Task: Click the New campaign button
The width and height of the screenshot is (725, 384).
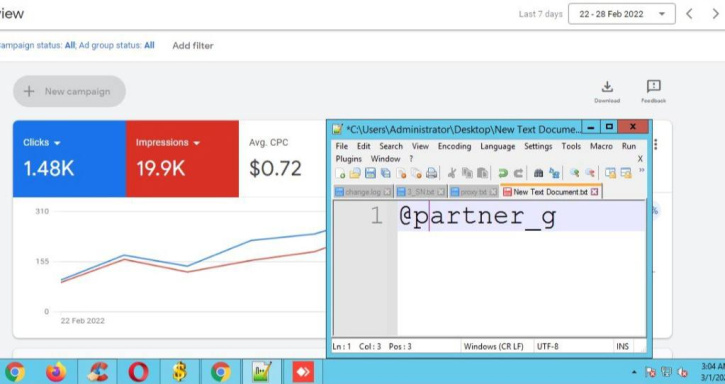Action: pos(69,91)
